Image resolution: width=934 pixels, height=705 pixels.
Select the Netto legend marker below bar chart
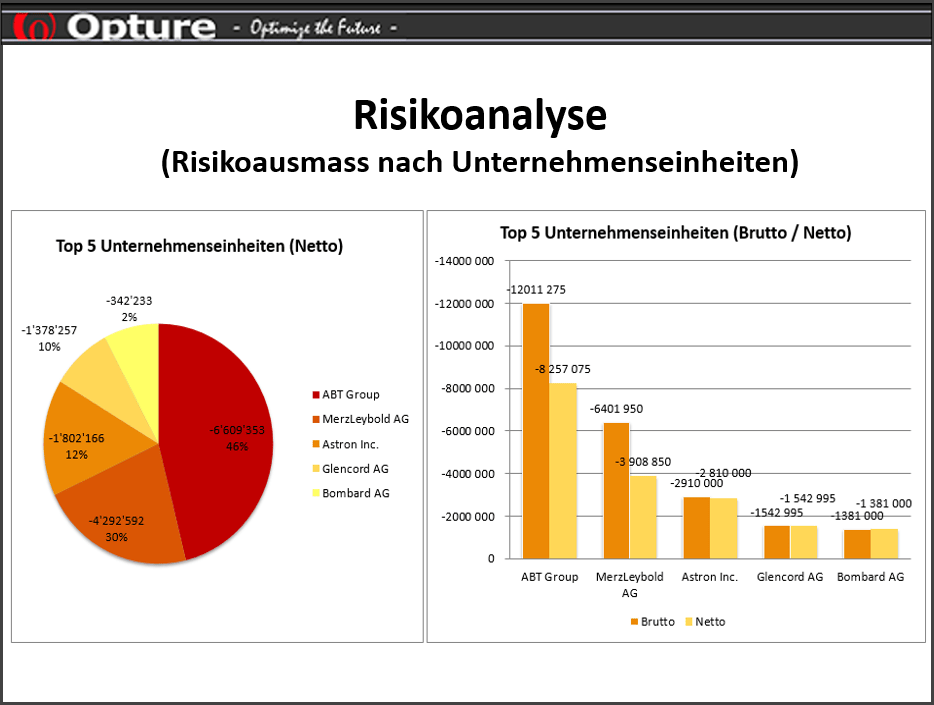coord(688,622)
